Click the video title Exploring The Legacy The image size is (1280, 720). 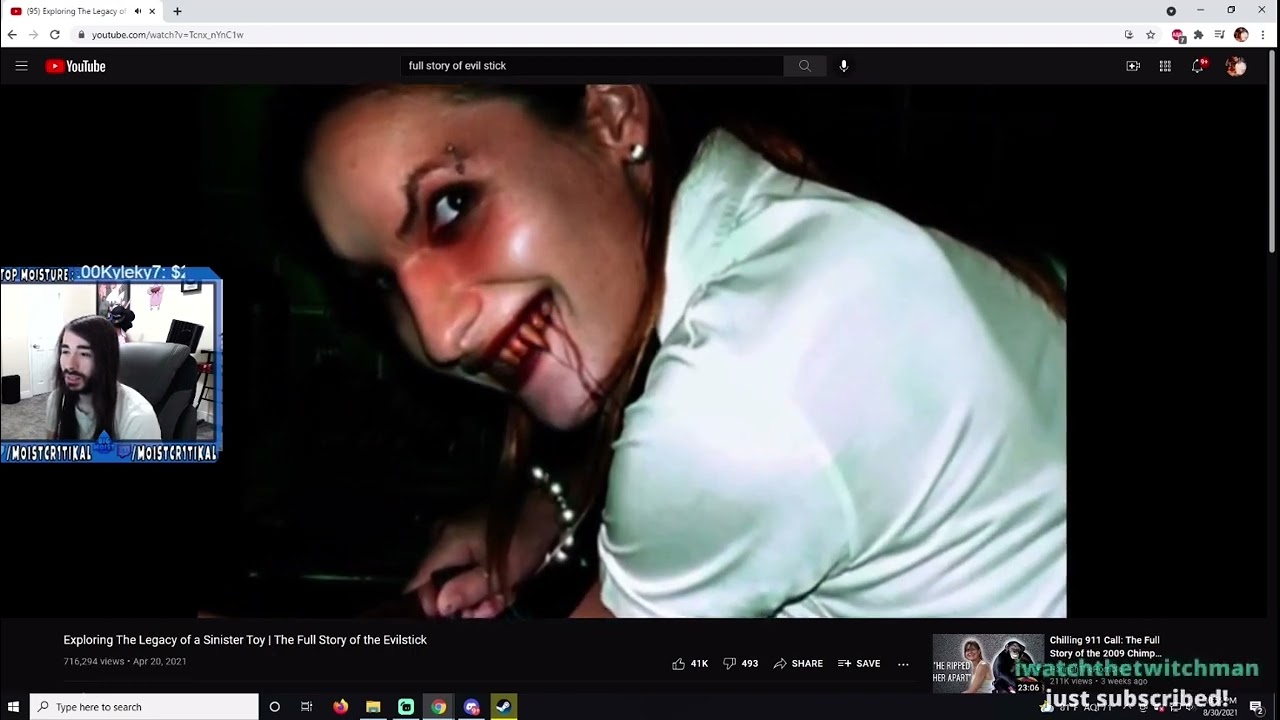pyautogui.click(x=245, y=640)
